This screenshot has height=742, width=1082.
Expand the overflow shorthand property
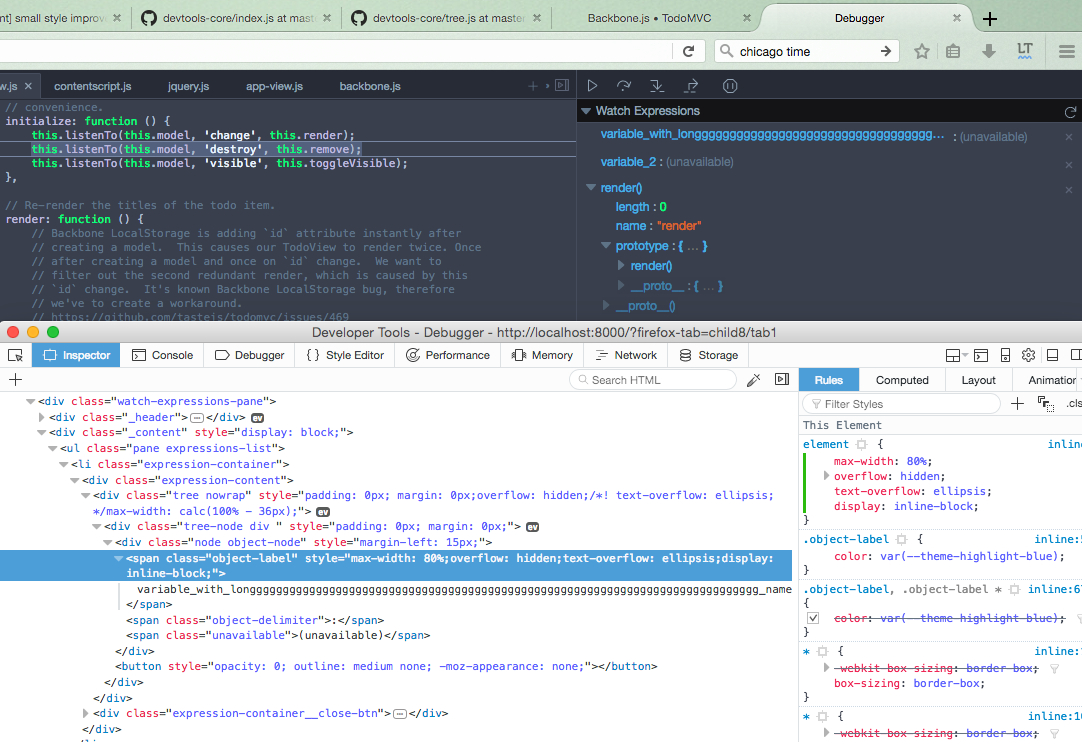826,476
